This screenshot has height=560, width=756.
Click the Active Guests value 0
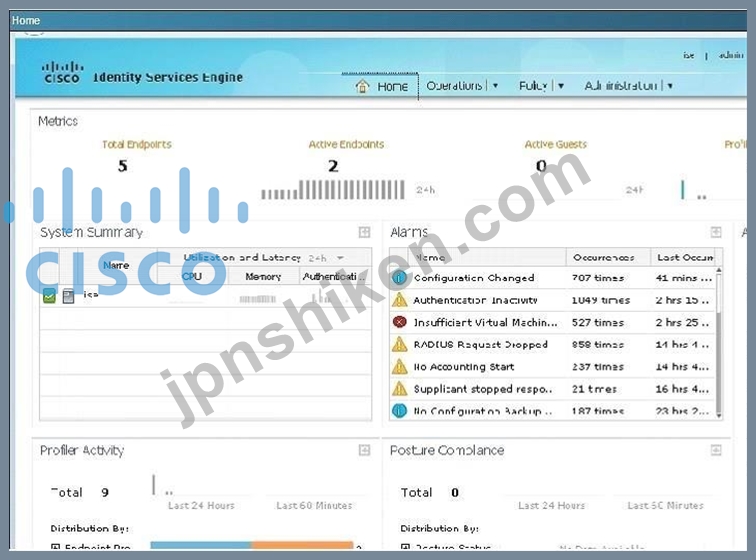(541, 166)
